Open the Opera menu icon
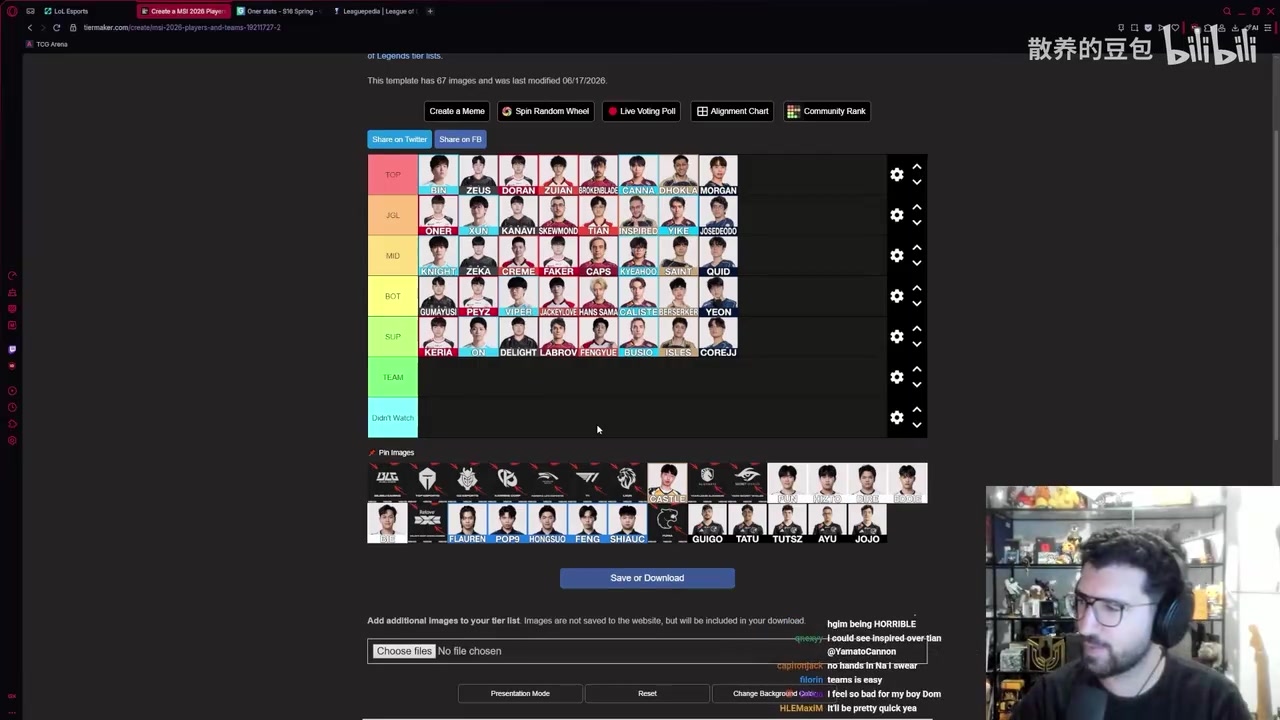 tap(12, 11)
